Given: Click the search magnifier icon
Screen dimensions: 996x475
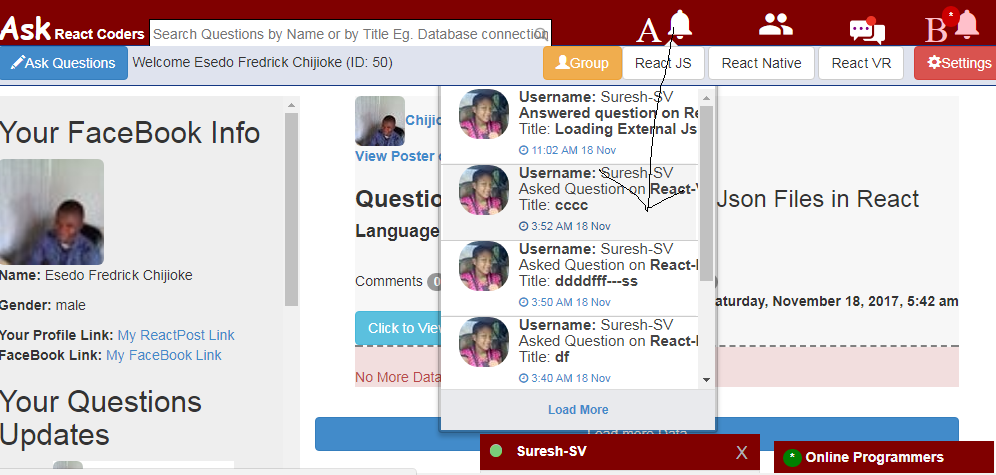Looking at the screenshot, I should [x=541, y=34].
